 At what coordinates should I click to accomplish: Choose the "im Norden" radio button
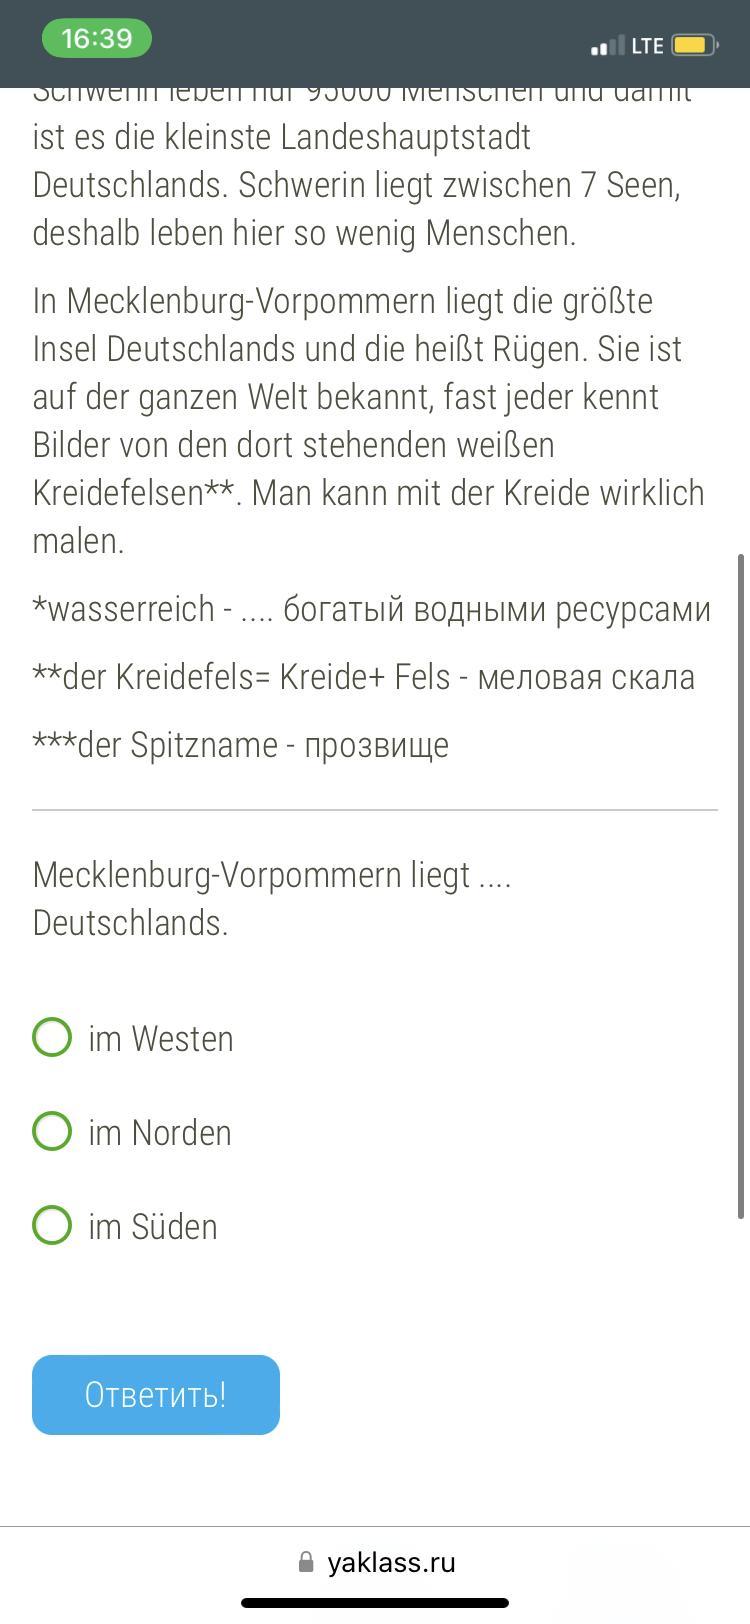click(x=52, y=1131)
